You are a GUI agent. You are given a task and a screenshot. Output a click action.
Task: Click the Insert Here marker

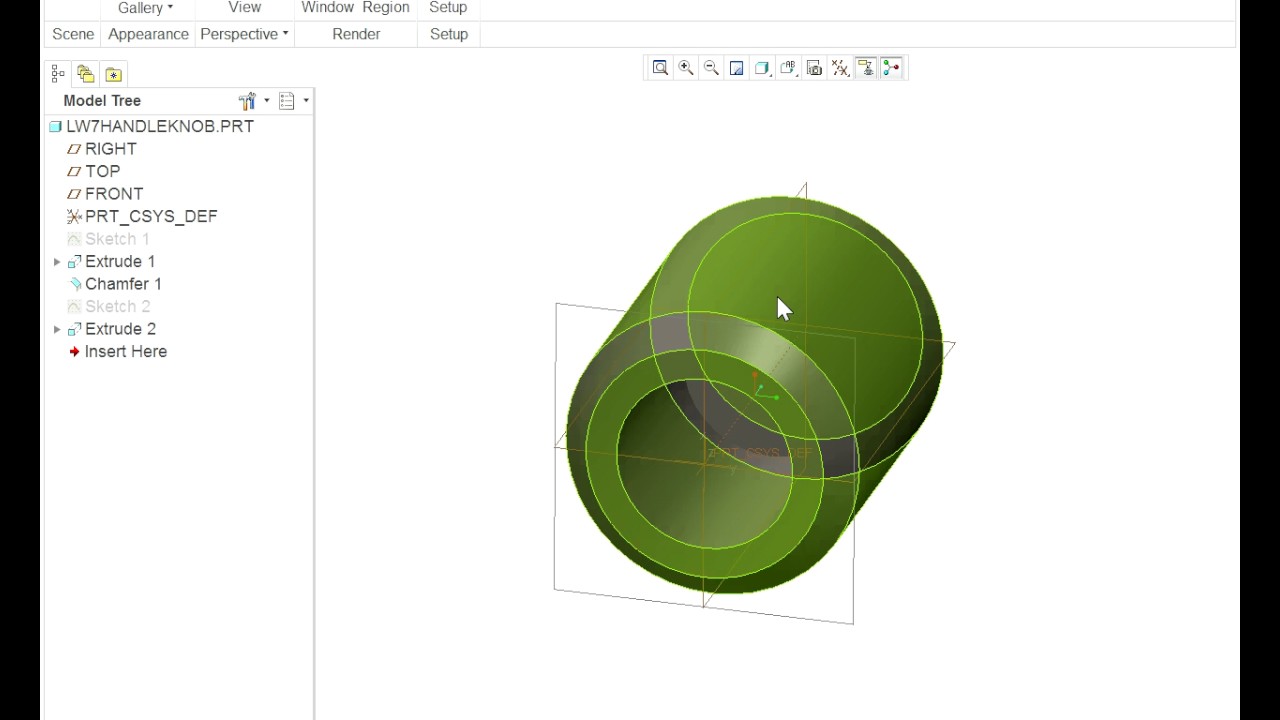coord(126,352)
